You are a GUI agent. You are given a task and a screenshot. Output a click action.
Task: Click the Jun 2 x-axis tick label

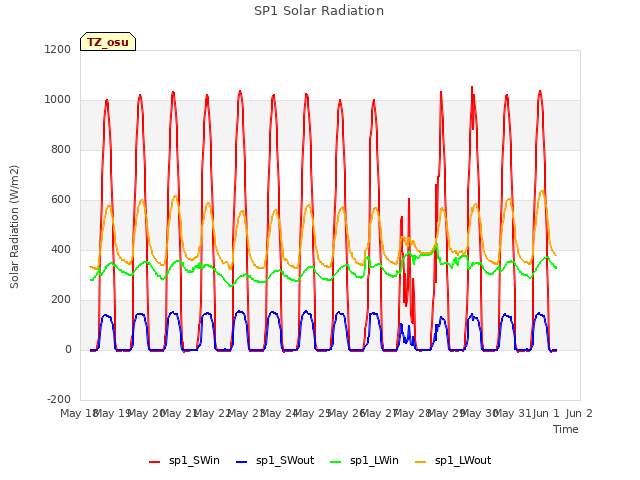(579, 413)
